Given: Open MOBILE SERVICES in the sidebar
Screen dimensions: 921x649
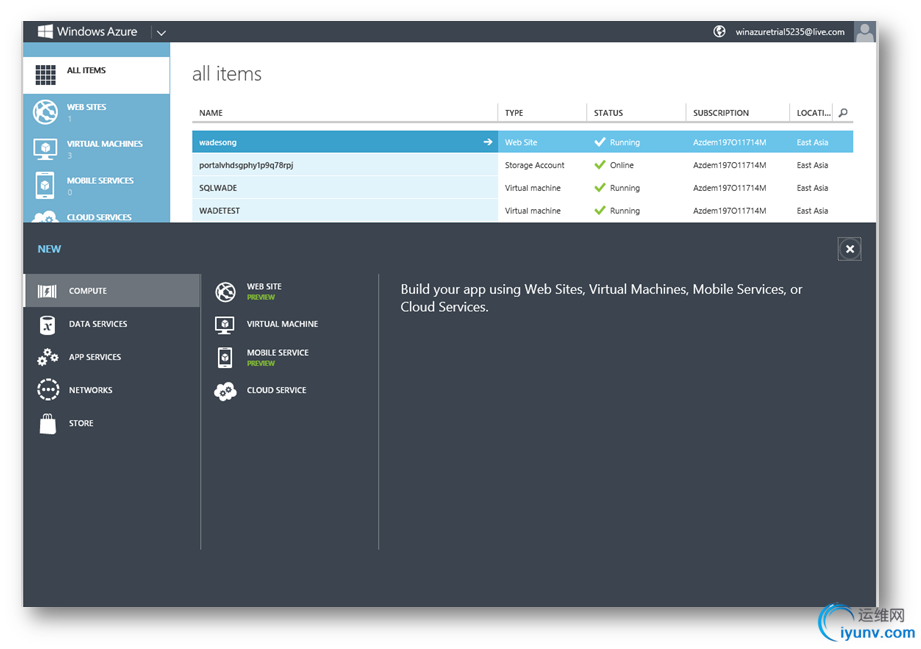Looking at the screenshot, I should (x=96, y=186).
